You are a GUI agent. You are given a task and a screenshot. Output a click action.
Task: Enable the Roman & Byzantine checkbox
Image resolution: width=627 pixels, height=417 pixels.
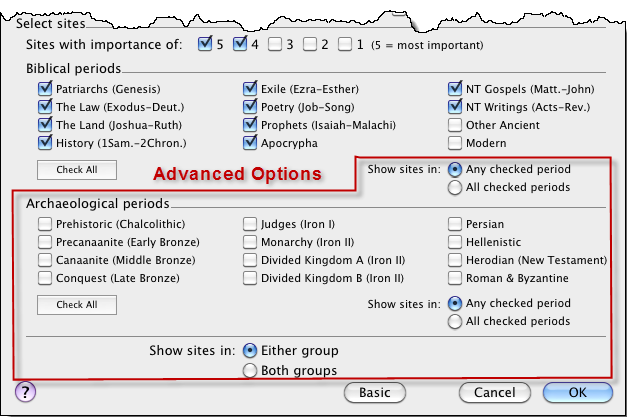click(456, 278)
